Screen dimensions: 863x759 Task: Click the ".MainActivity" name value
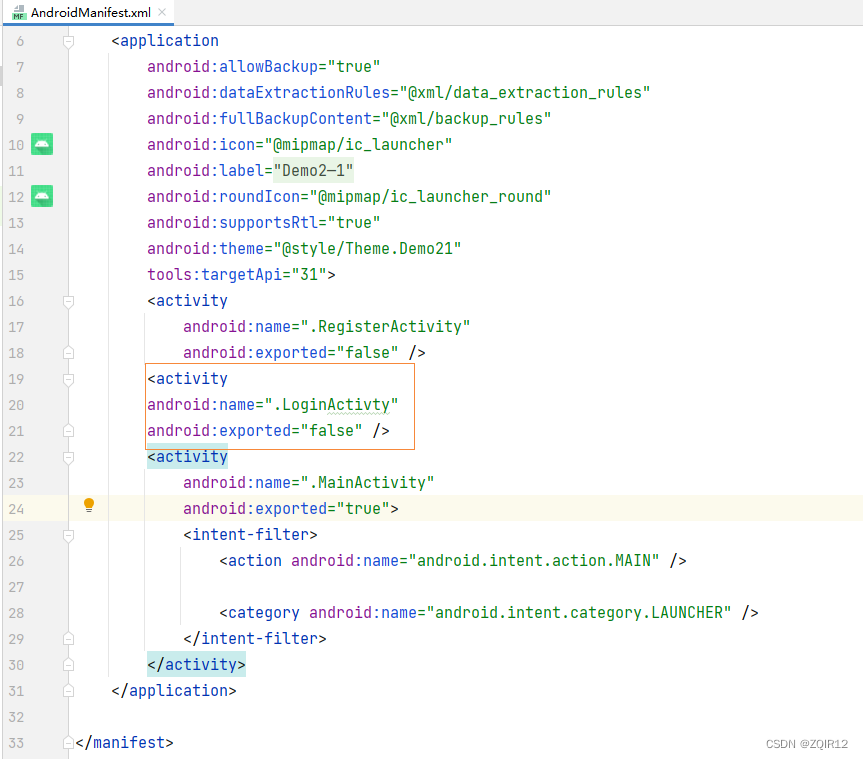(367, 483)
